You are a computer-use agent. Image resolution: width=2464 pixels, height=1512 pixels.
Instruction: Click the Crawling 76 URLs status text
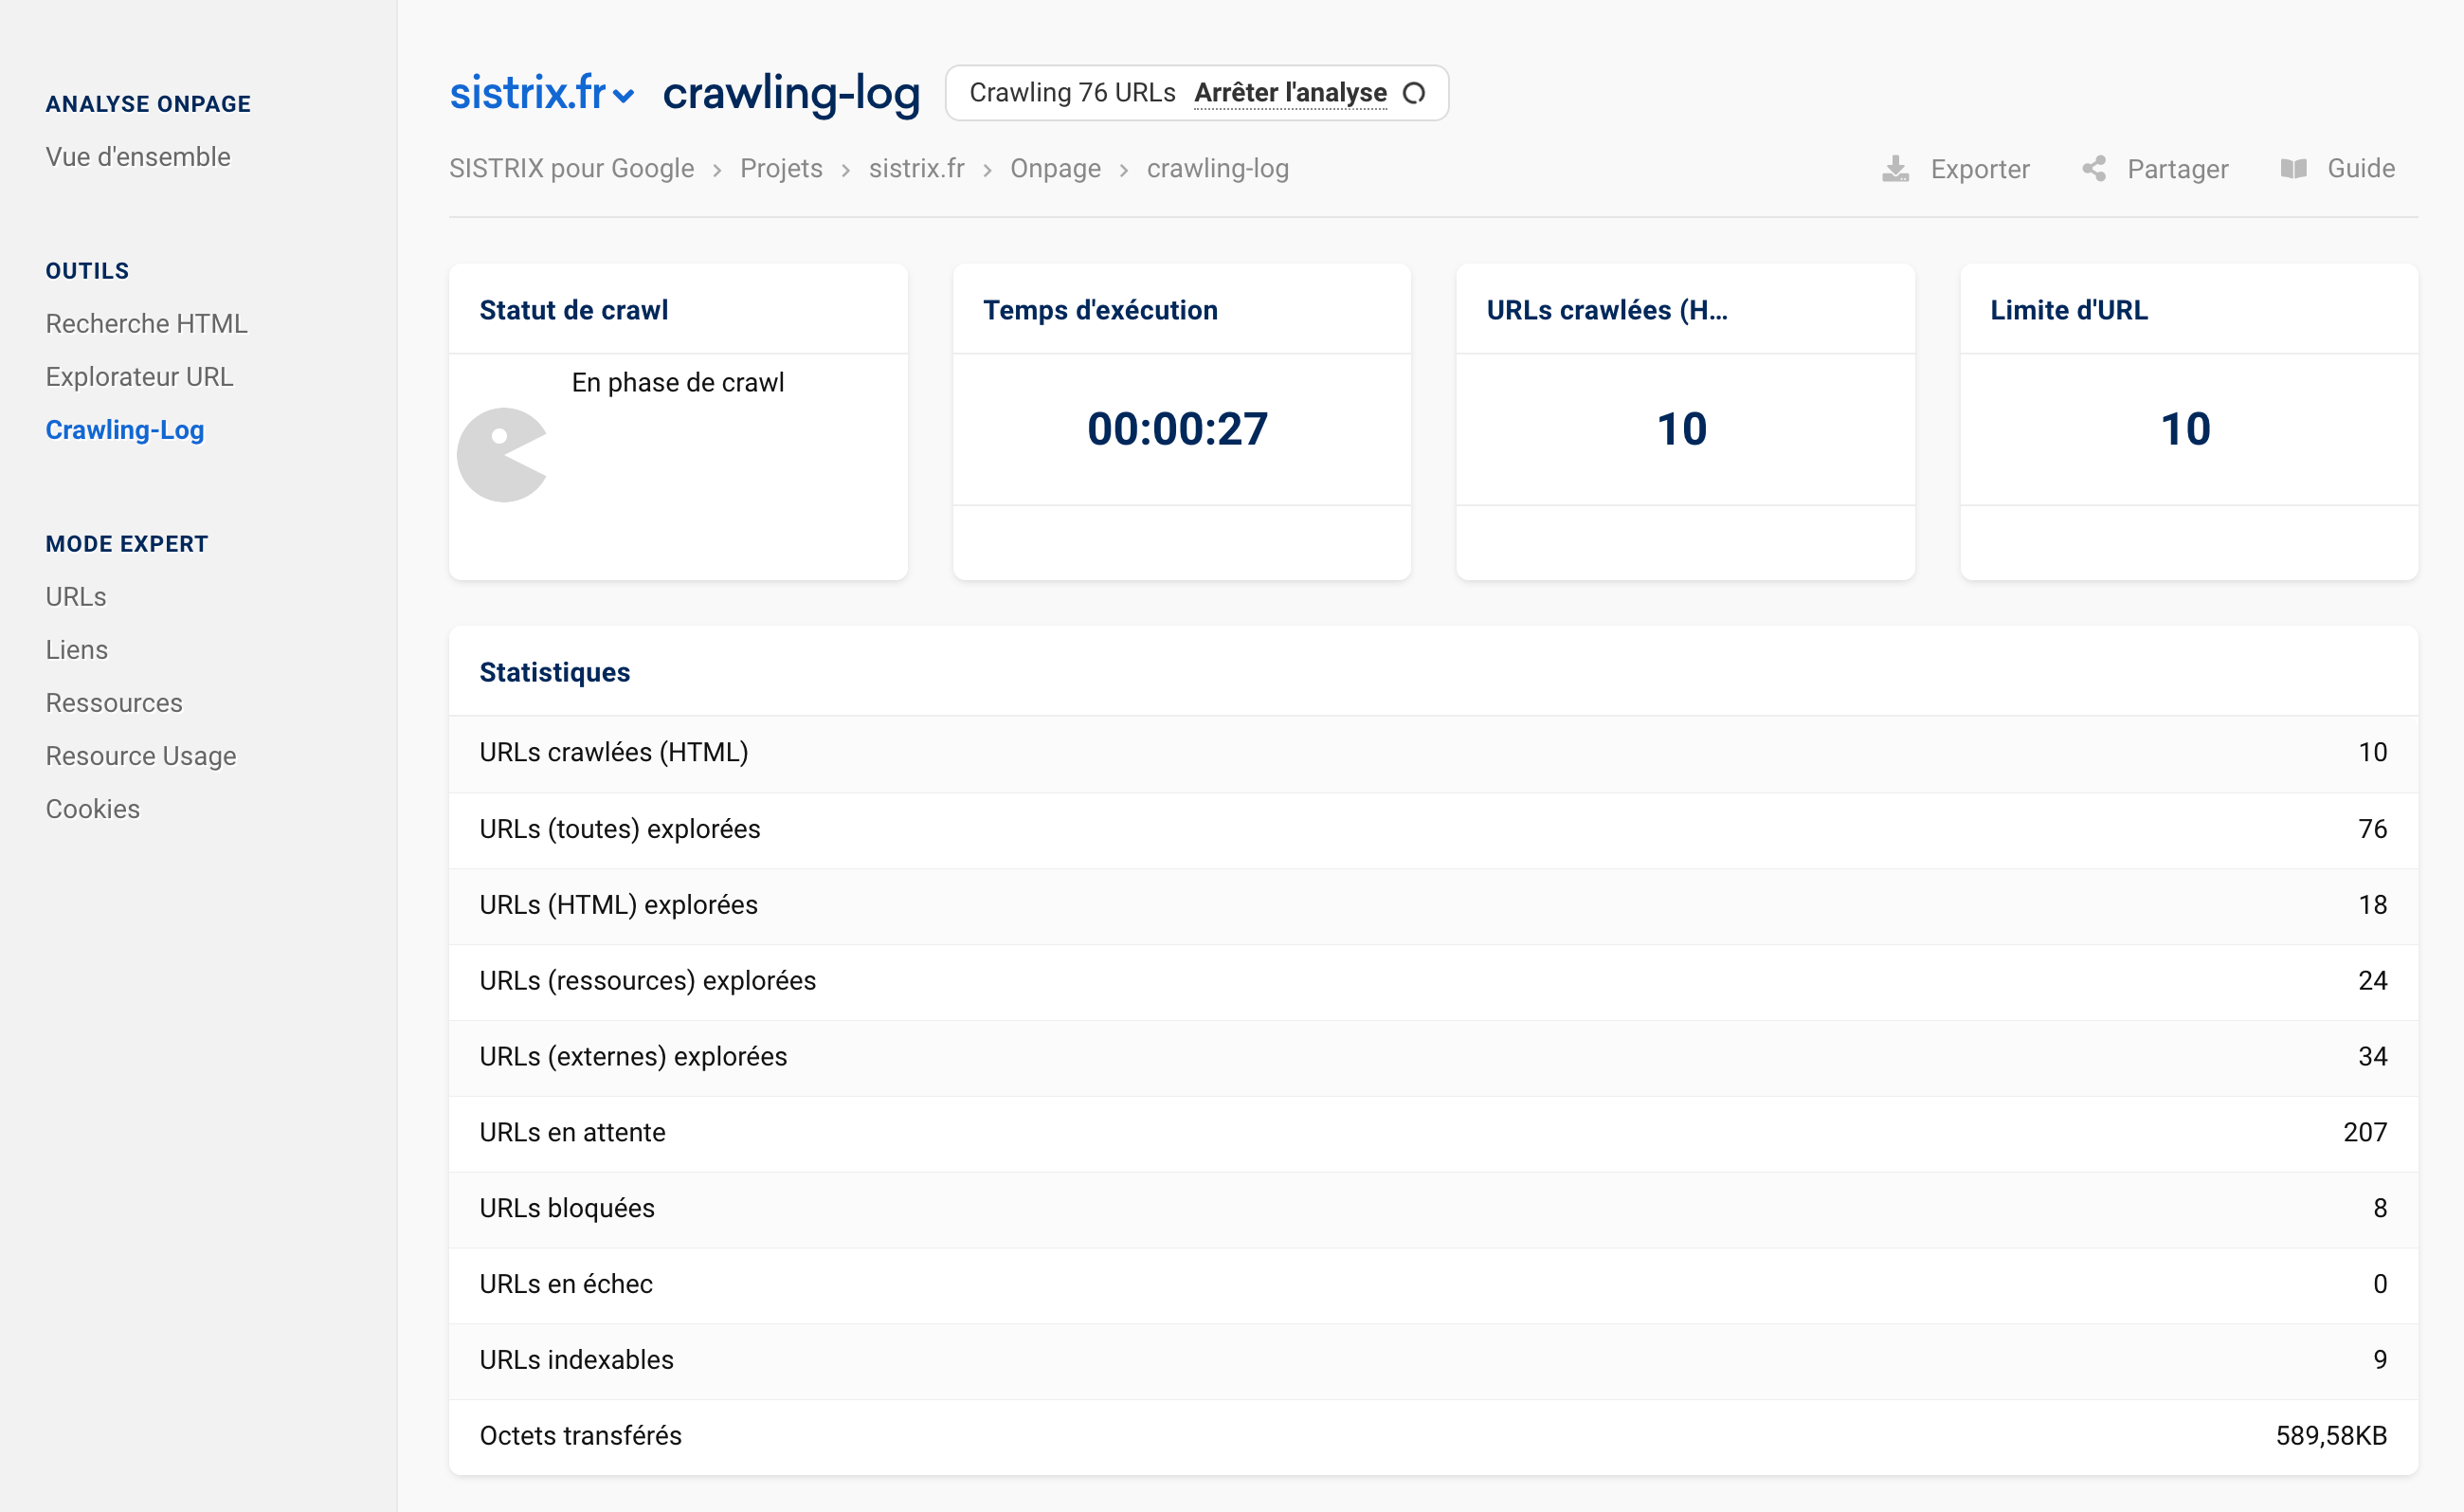coord(1072,93)
